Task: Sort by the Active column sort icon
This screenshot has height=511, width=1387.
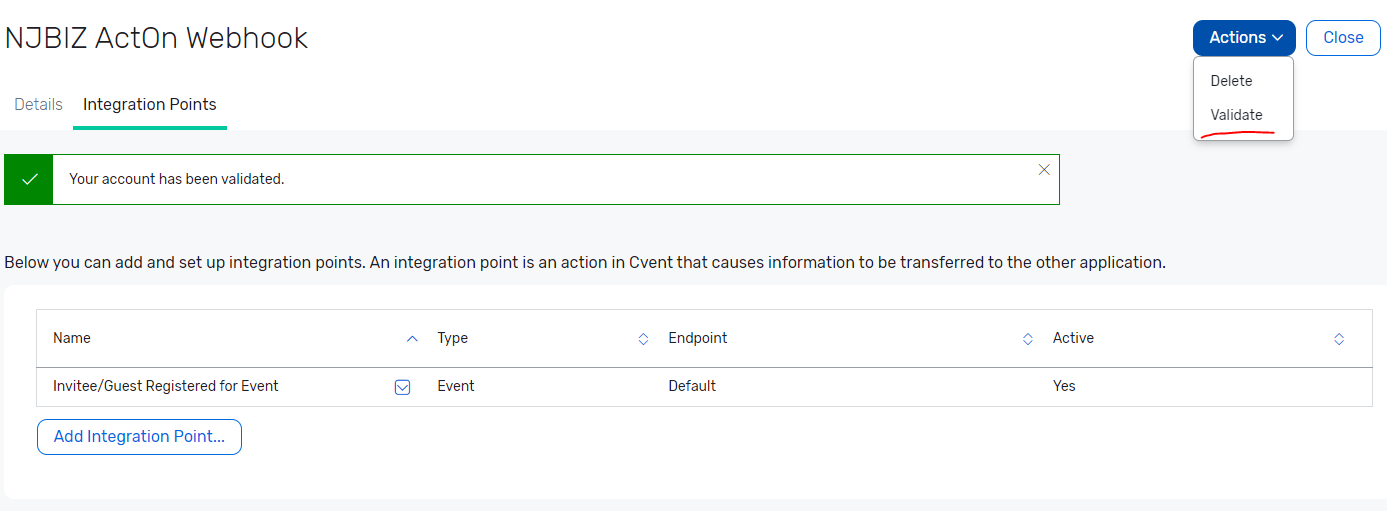Action: (1339, 339)
